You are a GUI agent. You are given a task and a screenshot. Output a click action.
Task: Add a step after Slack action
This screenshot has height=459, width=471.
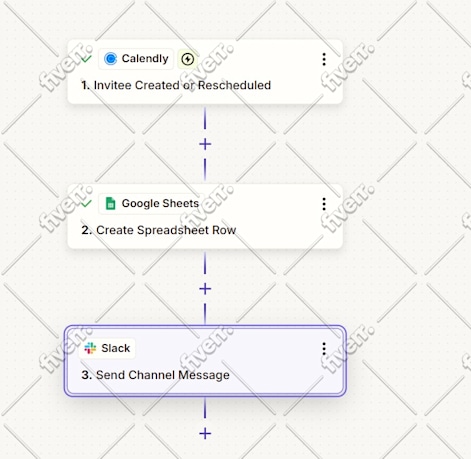point(205,433)
